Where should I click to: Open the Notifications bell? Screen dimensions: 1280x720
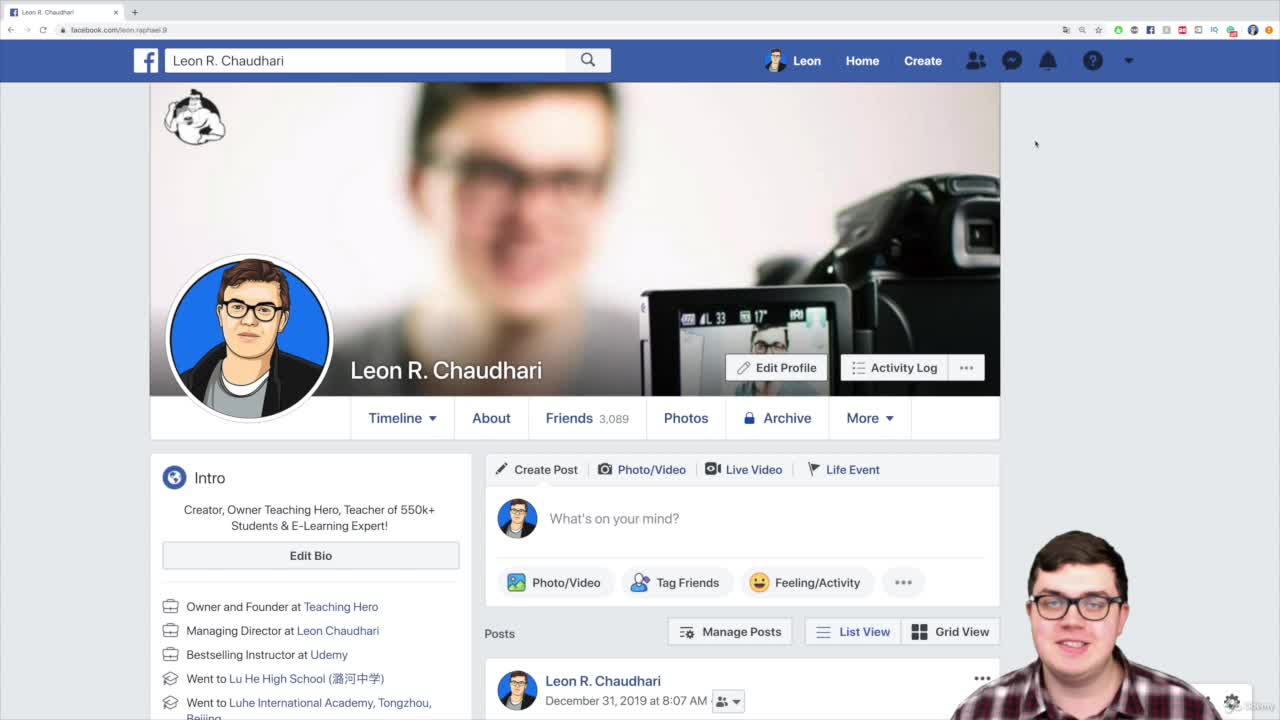tap(1048, 61)
